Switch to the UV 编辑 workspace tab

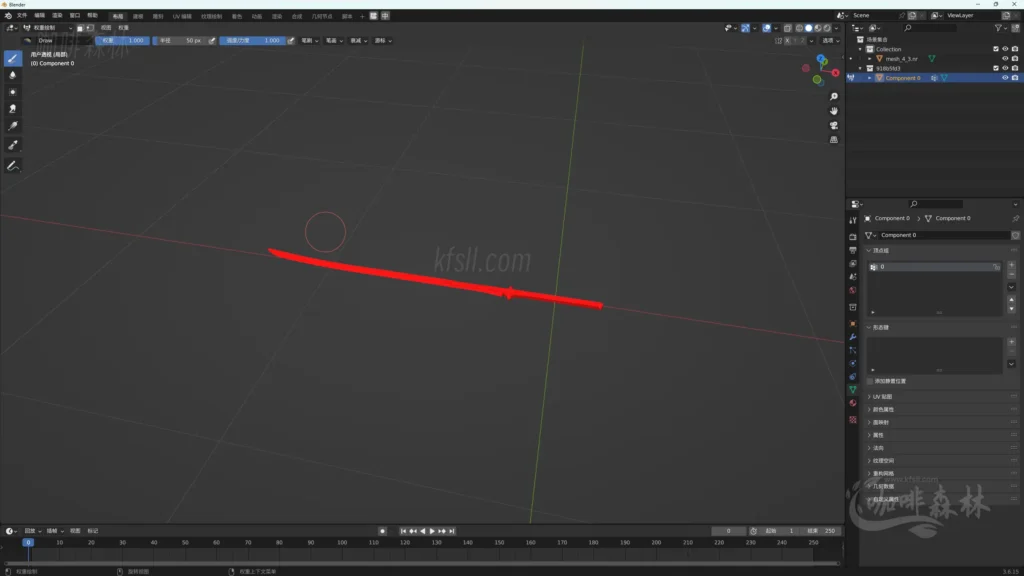click(x=182, y=16)
